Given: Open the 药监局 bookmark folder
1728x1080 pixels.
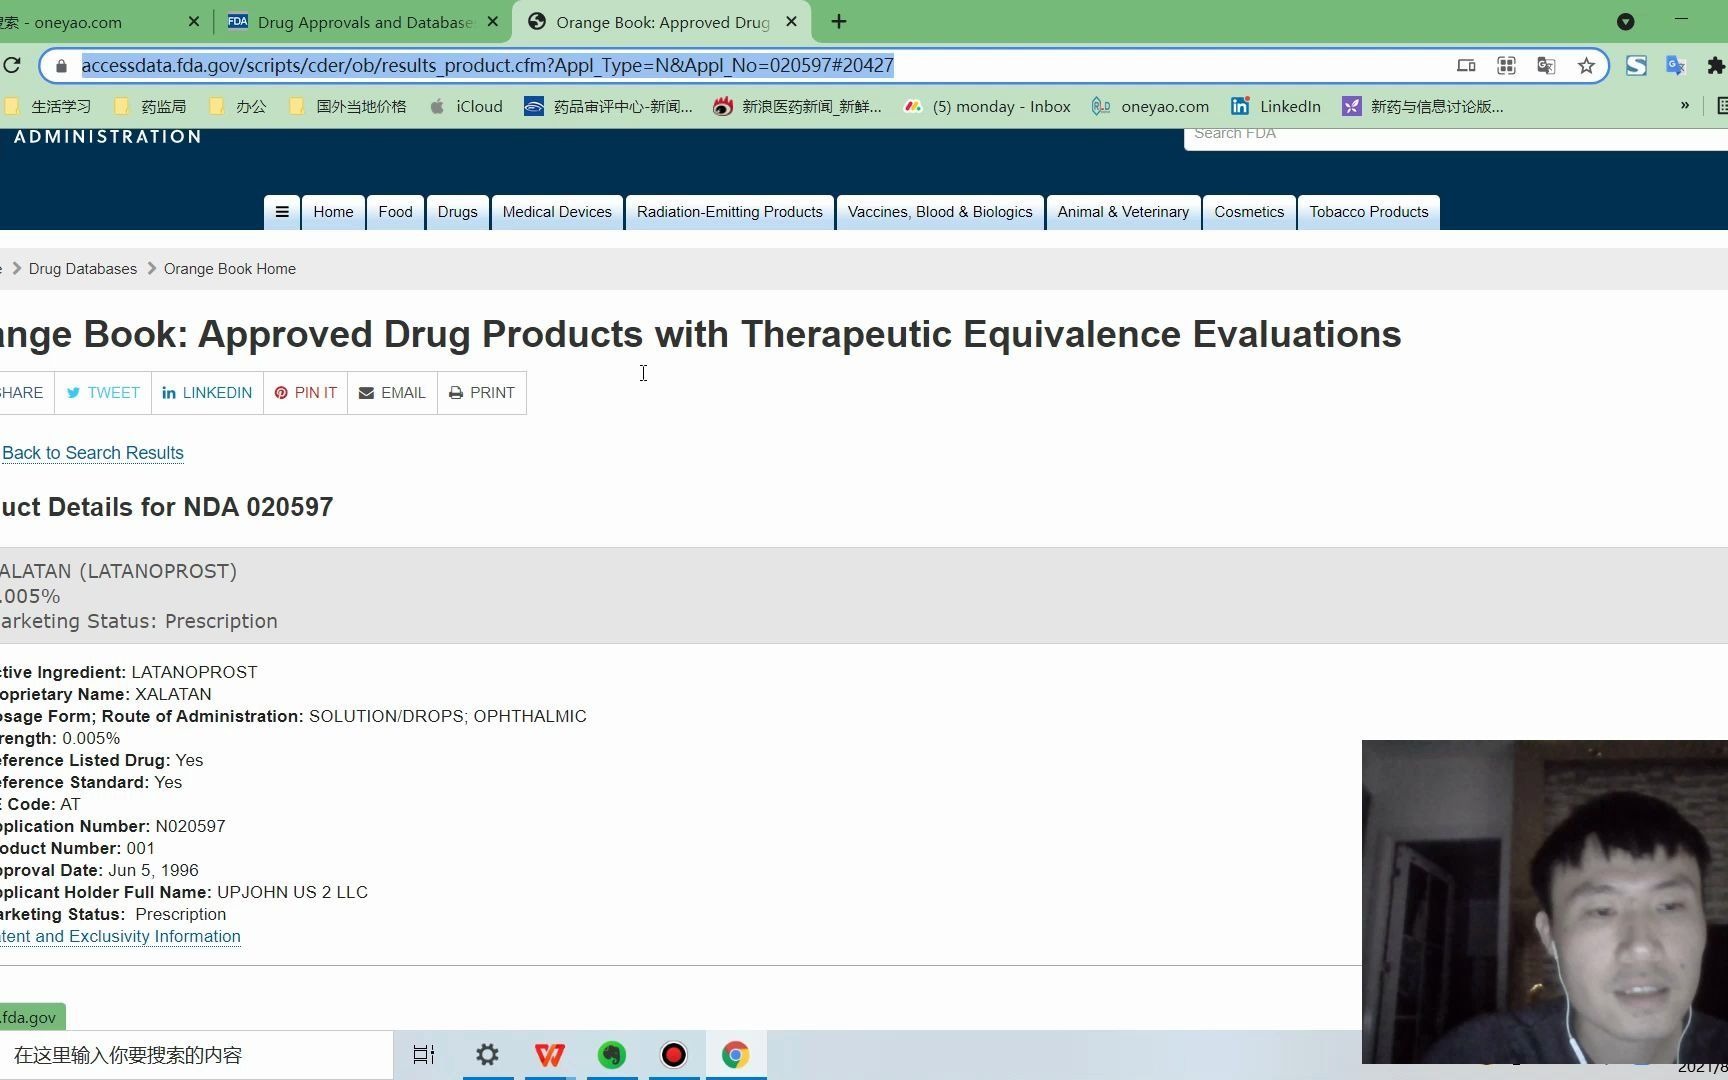Looking at the screenshot, I should click(x=151, y=106).
